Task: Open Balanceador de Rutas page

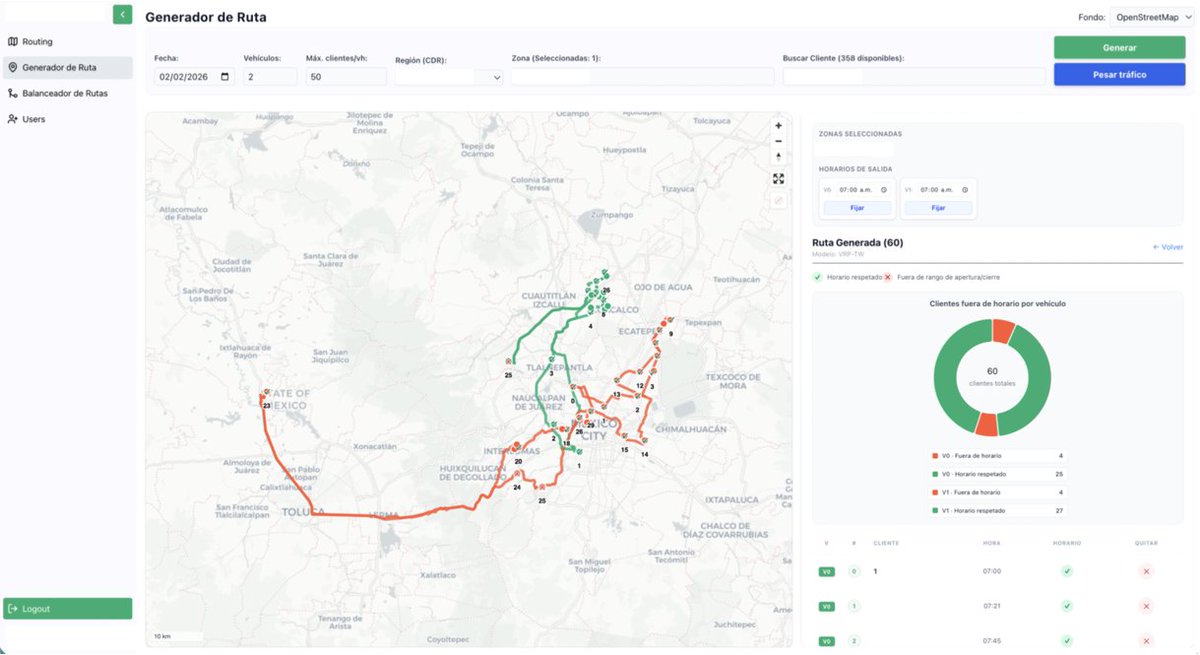Action: click(x=67, y=93)
